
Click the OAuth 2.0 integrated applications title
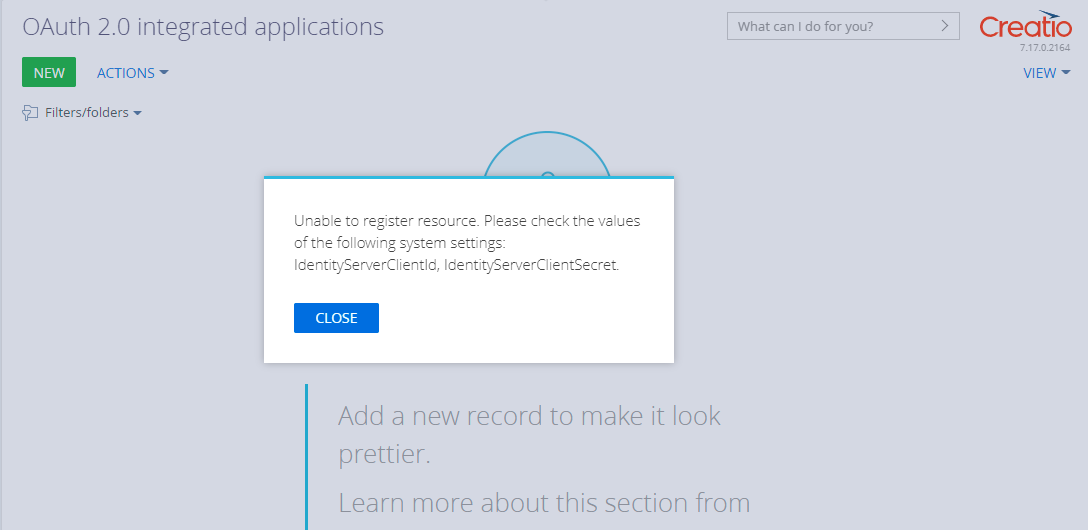(203, 27)
